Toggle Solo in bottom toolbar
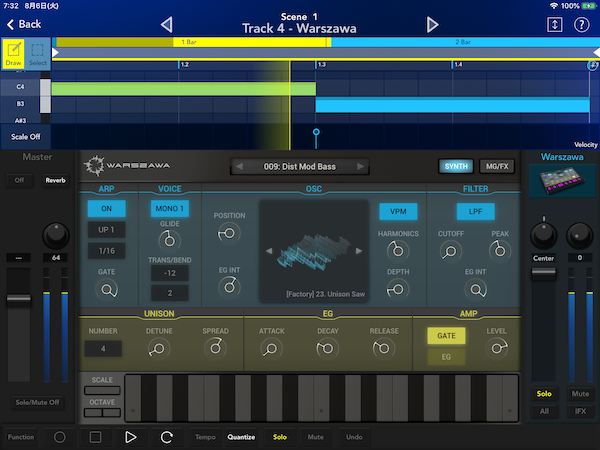 tap(280, 437)
